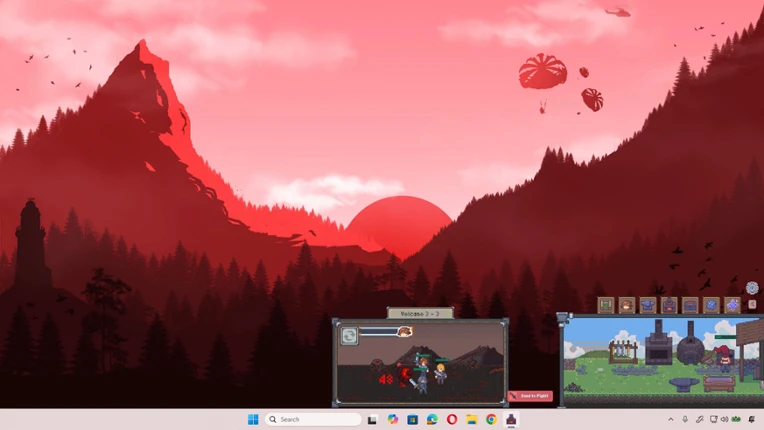This screenshot has height=430, width=764.
Task: Open the game settings gear icon
Action: (752, 288)
